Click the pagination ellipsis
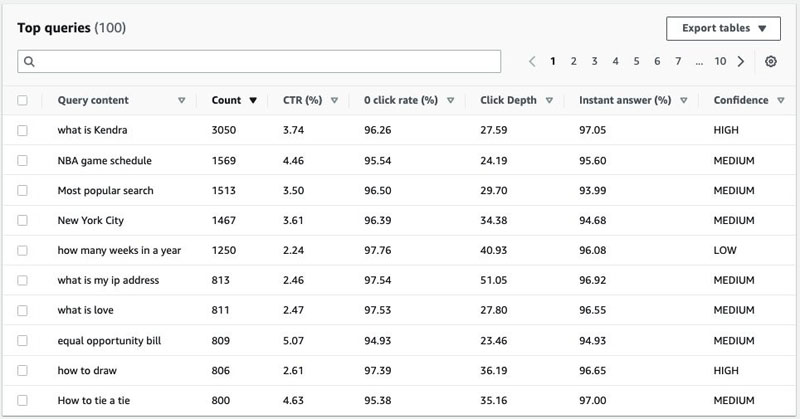The image size is (800, 419). (699, 62)
